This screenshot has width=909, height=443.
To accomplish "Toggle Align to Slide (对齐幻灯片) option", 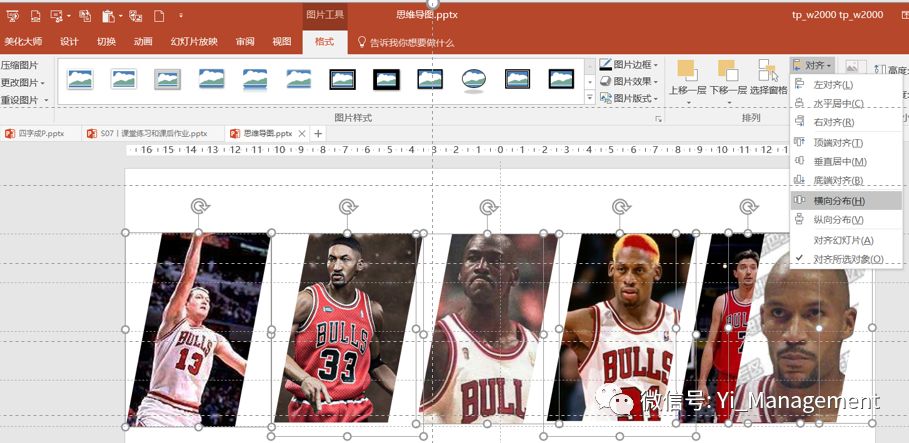I will pyautogui.click(x=845, y=240).
